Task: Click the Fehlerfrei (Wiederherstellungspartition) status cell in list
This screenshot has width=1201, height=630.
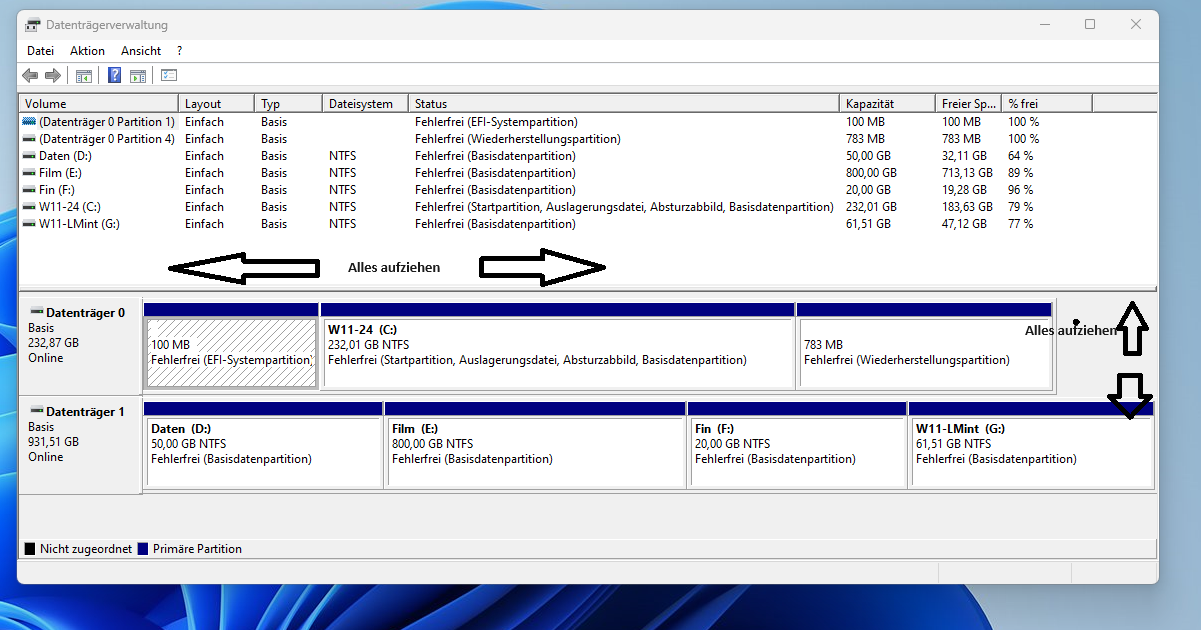Action: tap(517, 139)
